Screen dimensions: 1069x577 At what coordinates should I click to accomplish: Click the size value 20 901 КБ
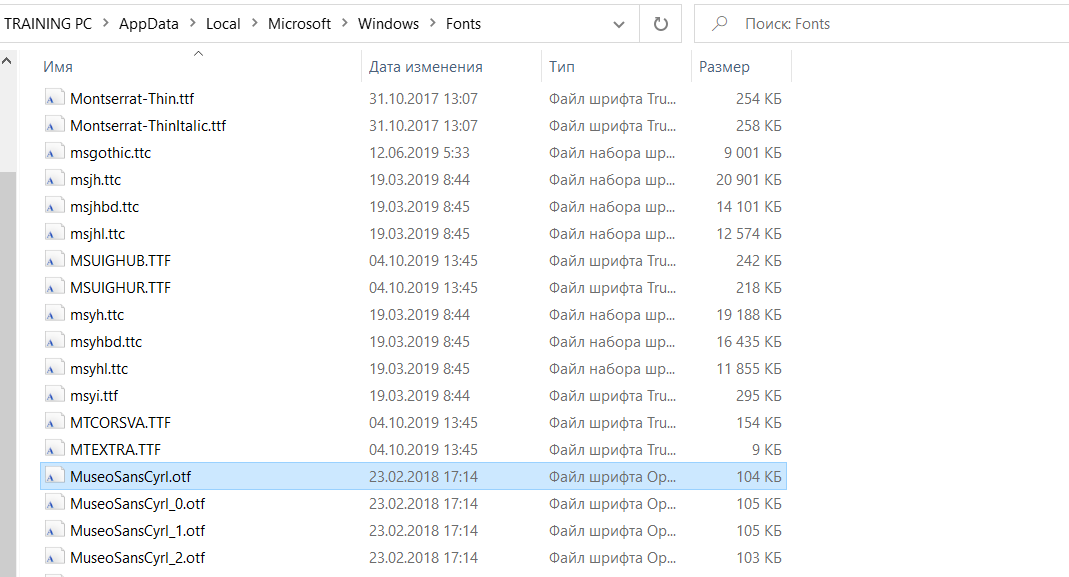(749, 179)
